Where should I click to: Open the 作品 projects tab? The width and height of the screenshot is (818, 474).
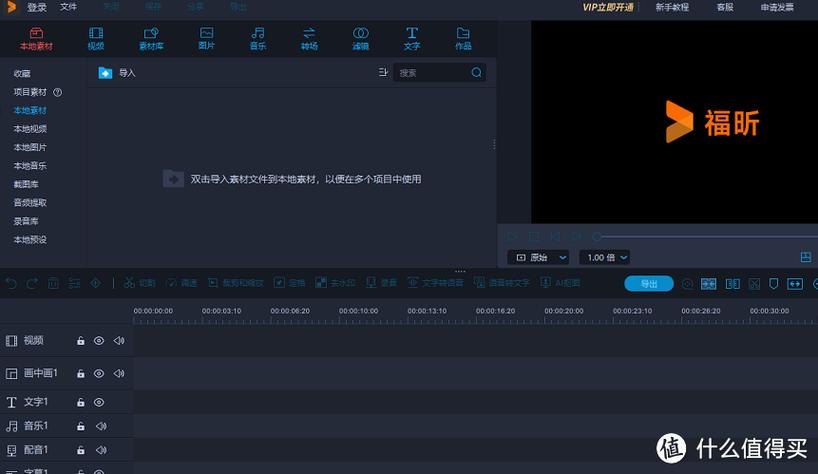coord(463,39)
